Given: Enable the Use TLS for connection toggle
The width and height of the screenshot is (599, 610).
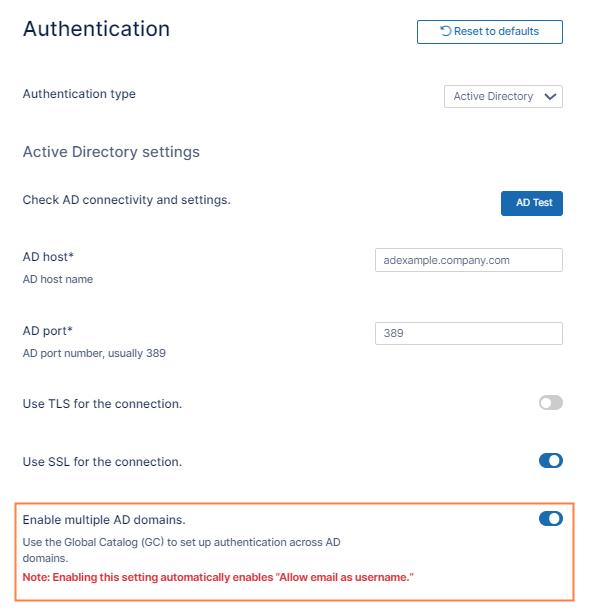Looking at the screenshot, I should [x=551, y=403].
